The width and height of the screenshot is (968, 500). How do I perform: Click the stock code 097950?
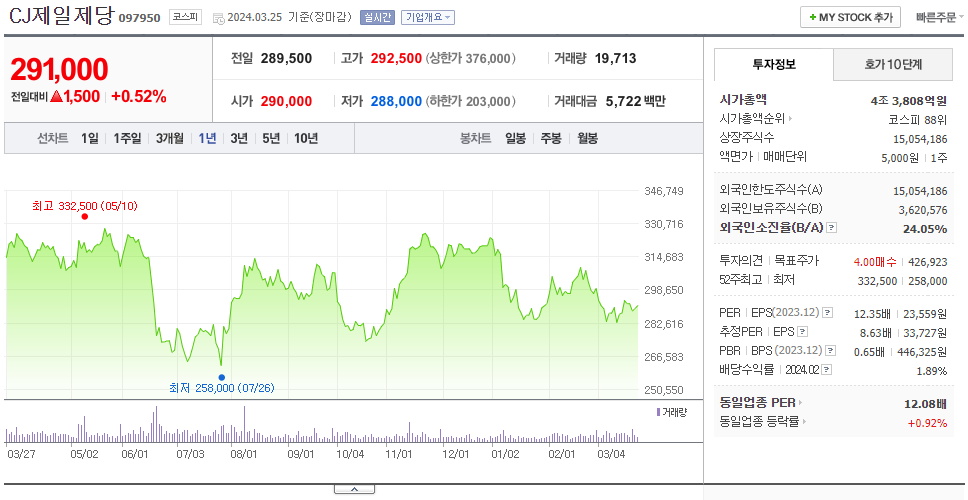(140, 18)
